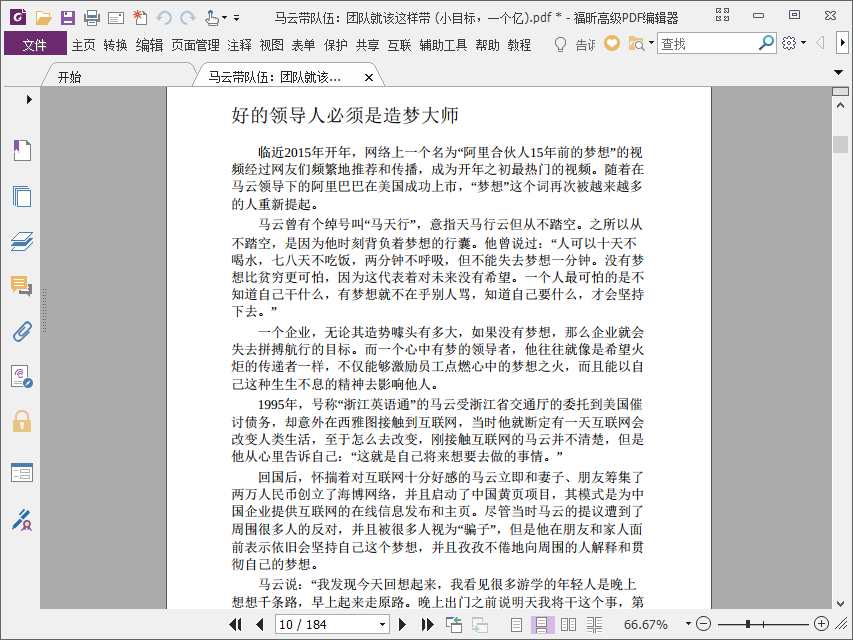Open the Layers panel

[x=22, y=241]
